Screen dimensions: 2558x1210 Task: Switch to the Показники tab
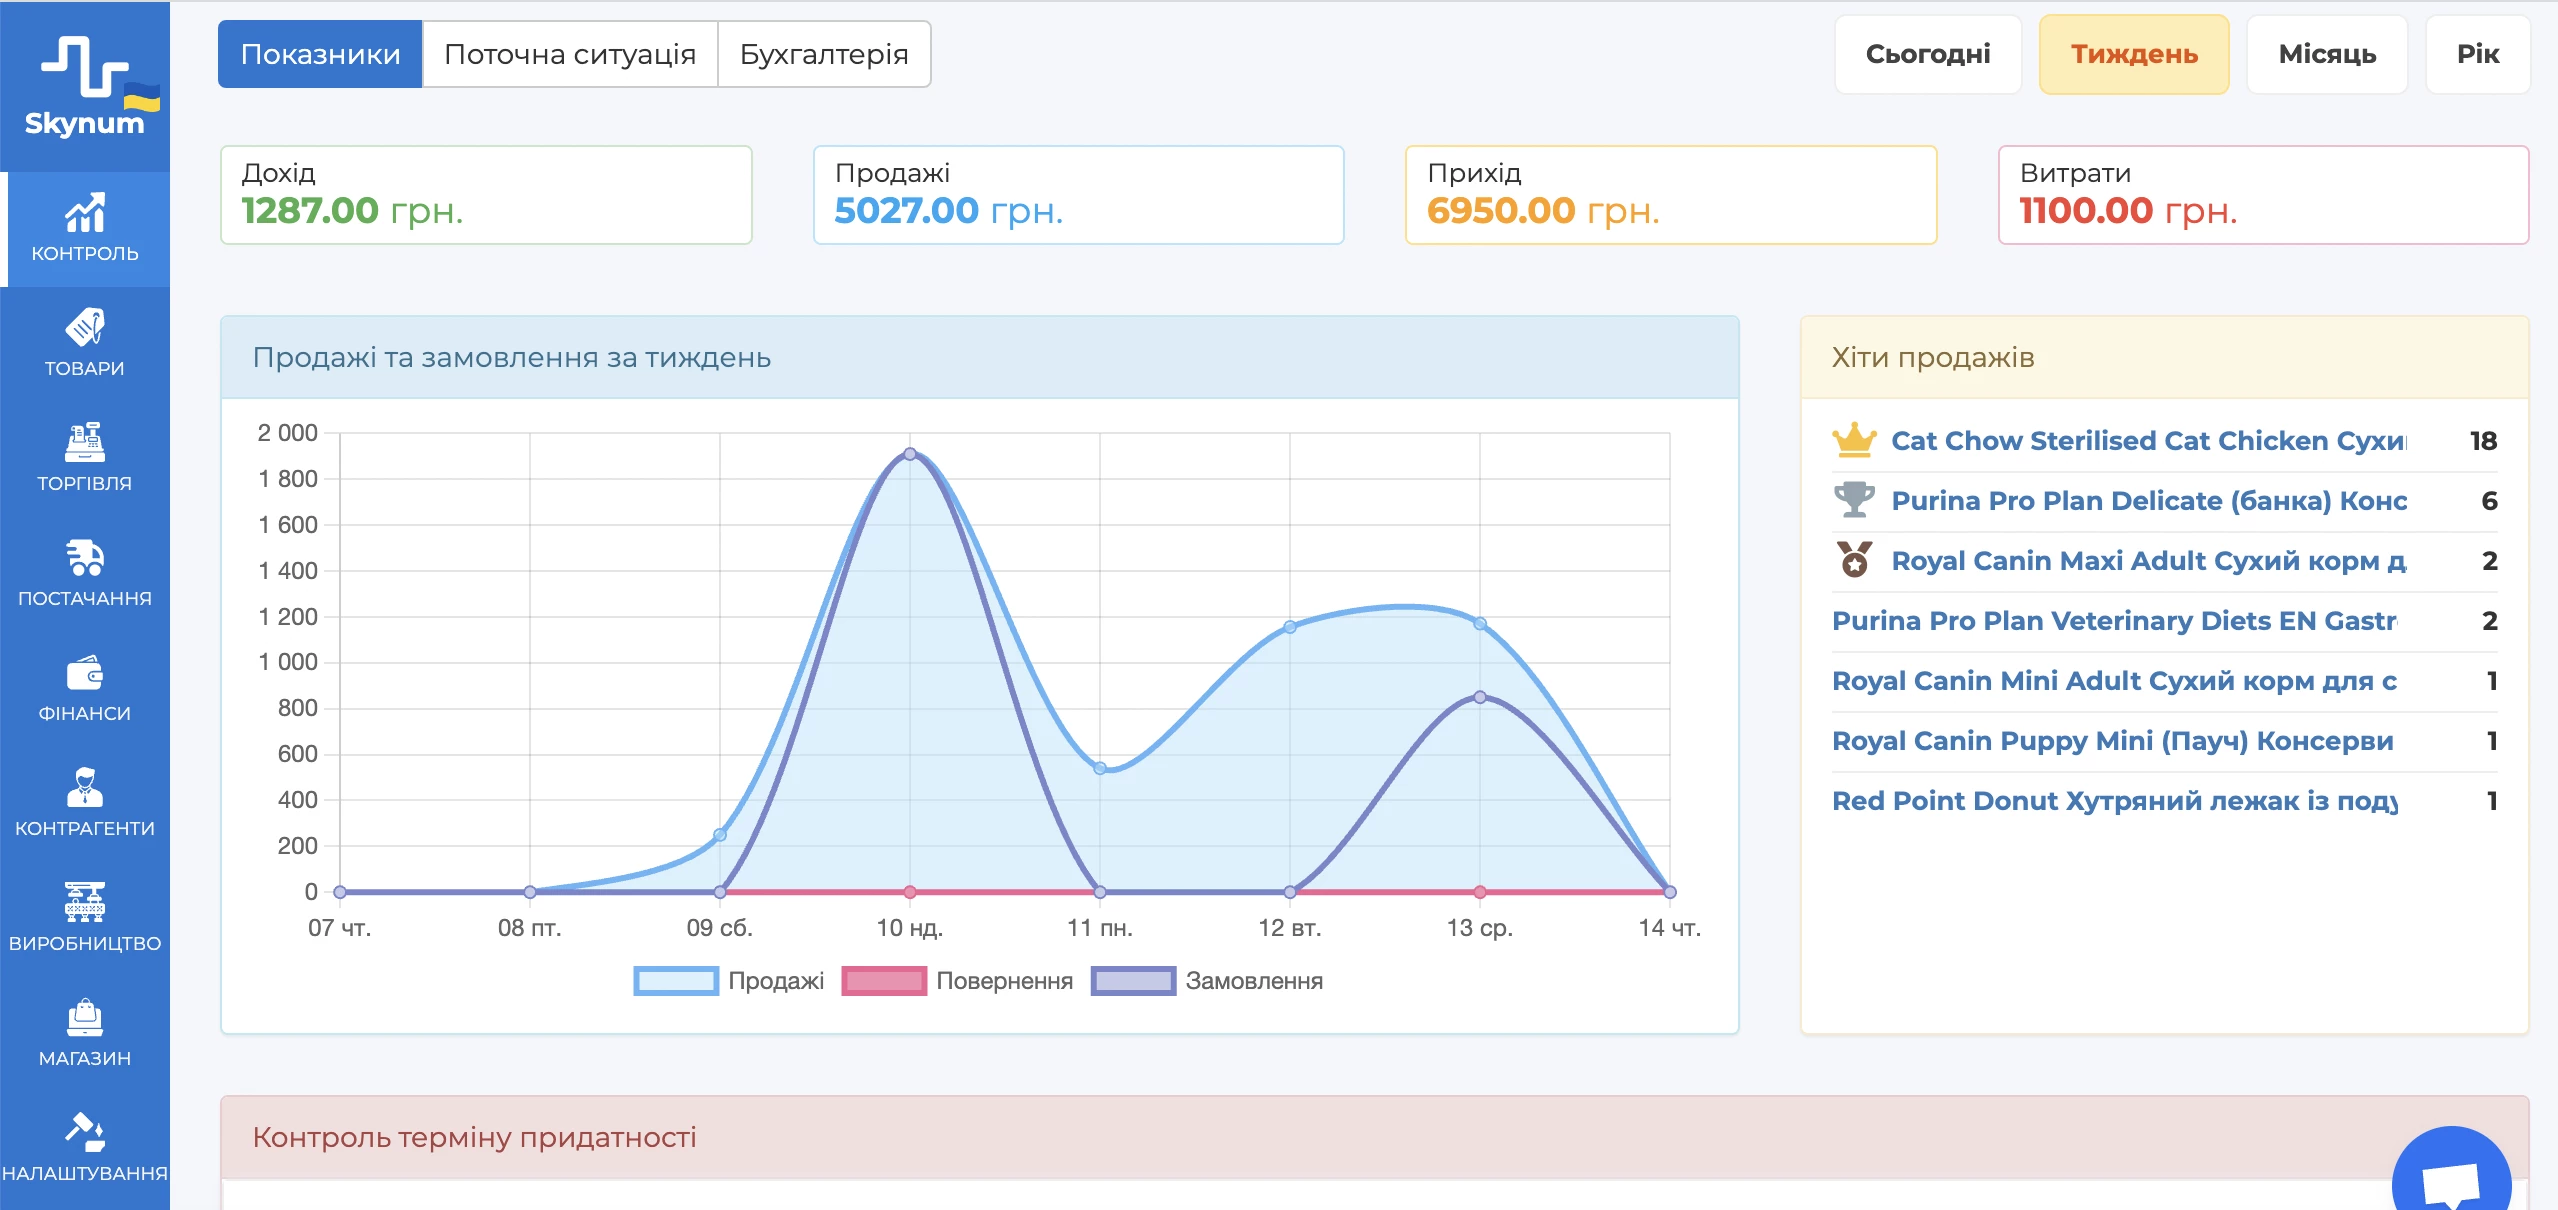(x=320, y=54)
